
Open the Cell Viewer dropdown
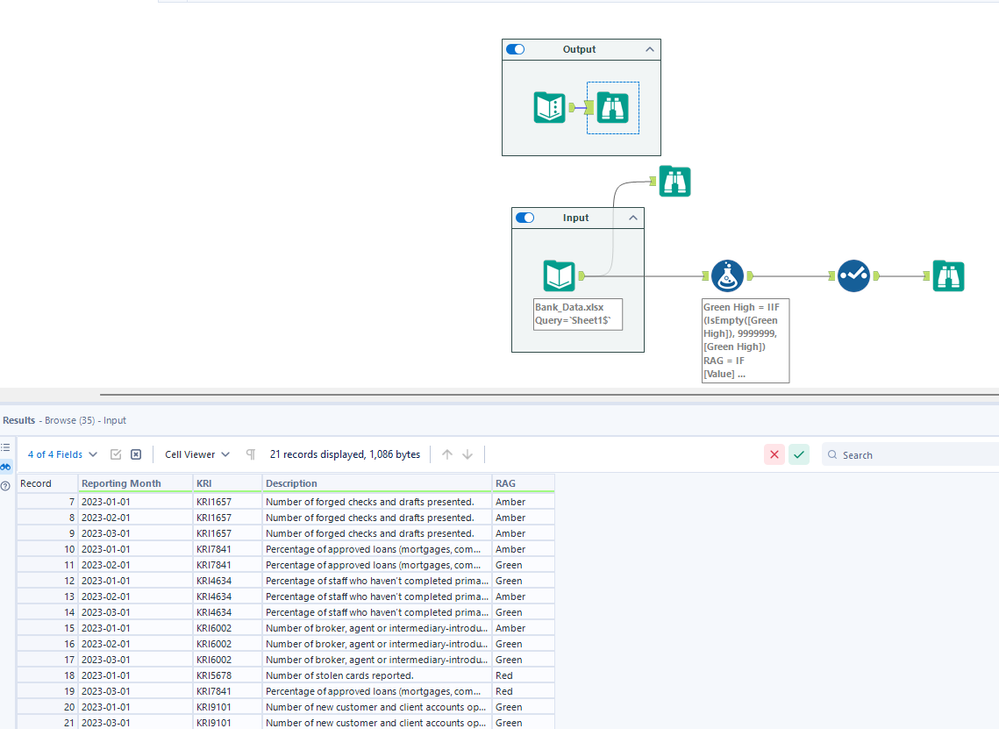click(197, 454)
